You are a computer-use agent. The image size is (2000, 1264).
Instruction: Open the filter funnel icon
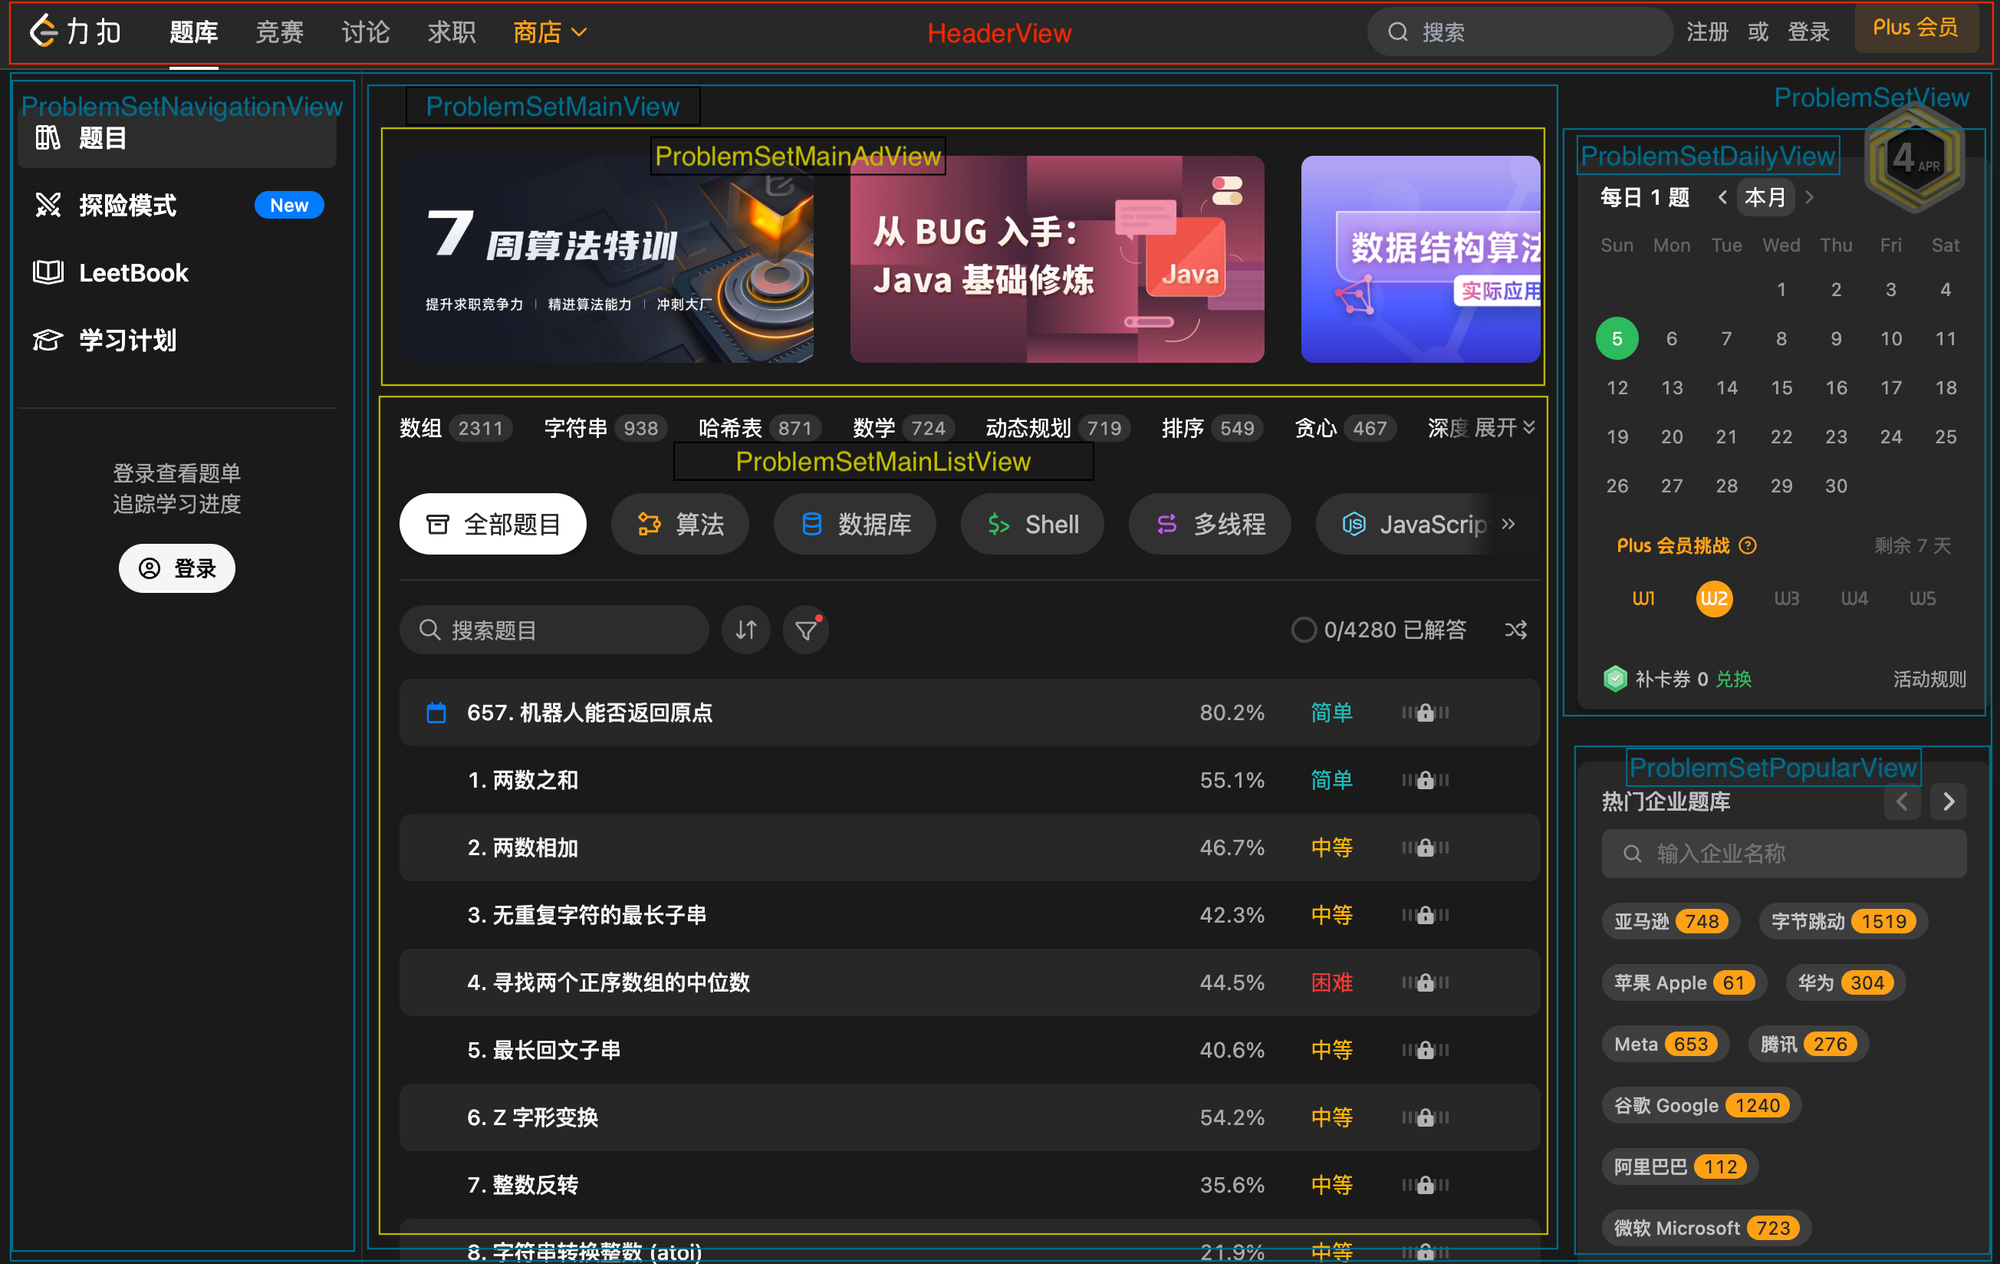tap(806, 630)
